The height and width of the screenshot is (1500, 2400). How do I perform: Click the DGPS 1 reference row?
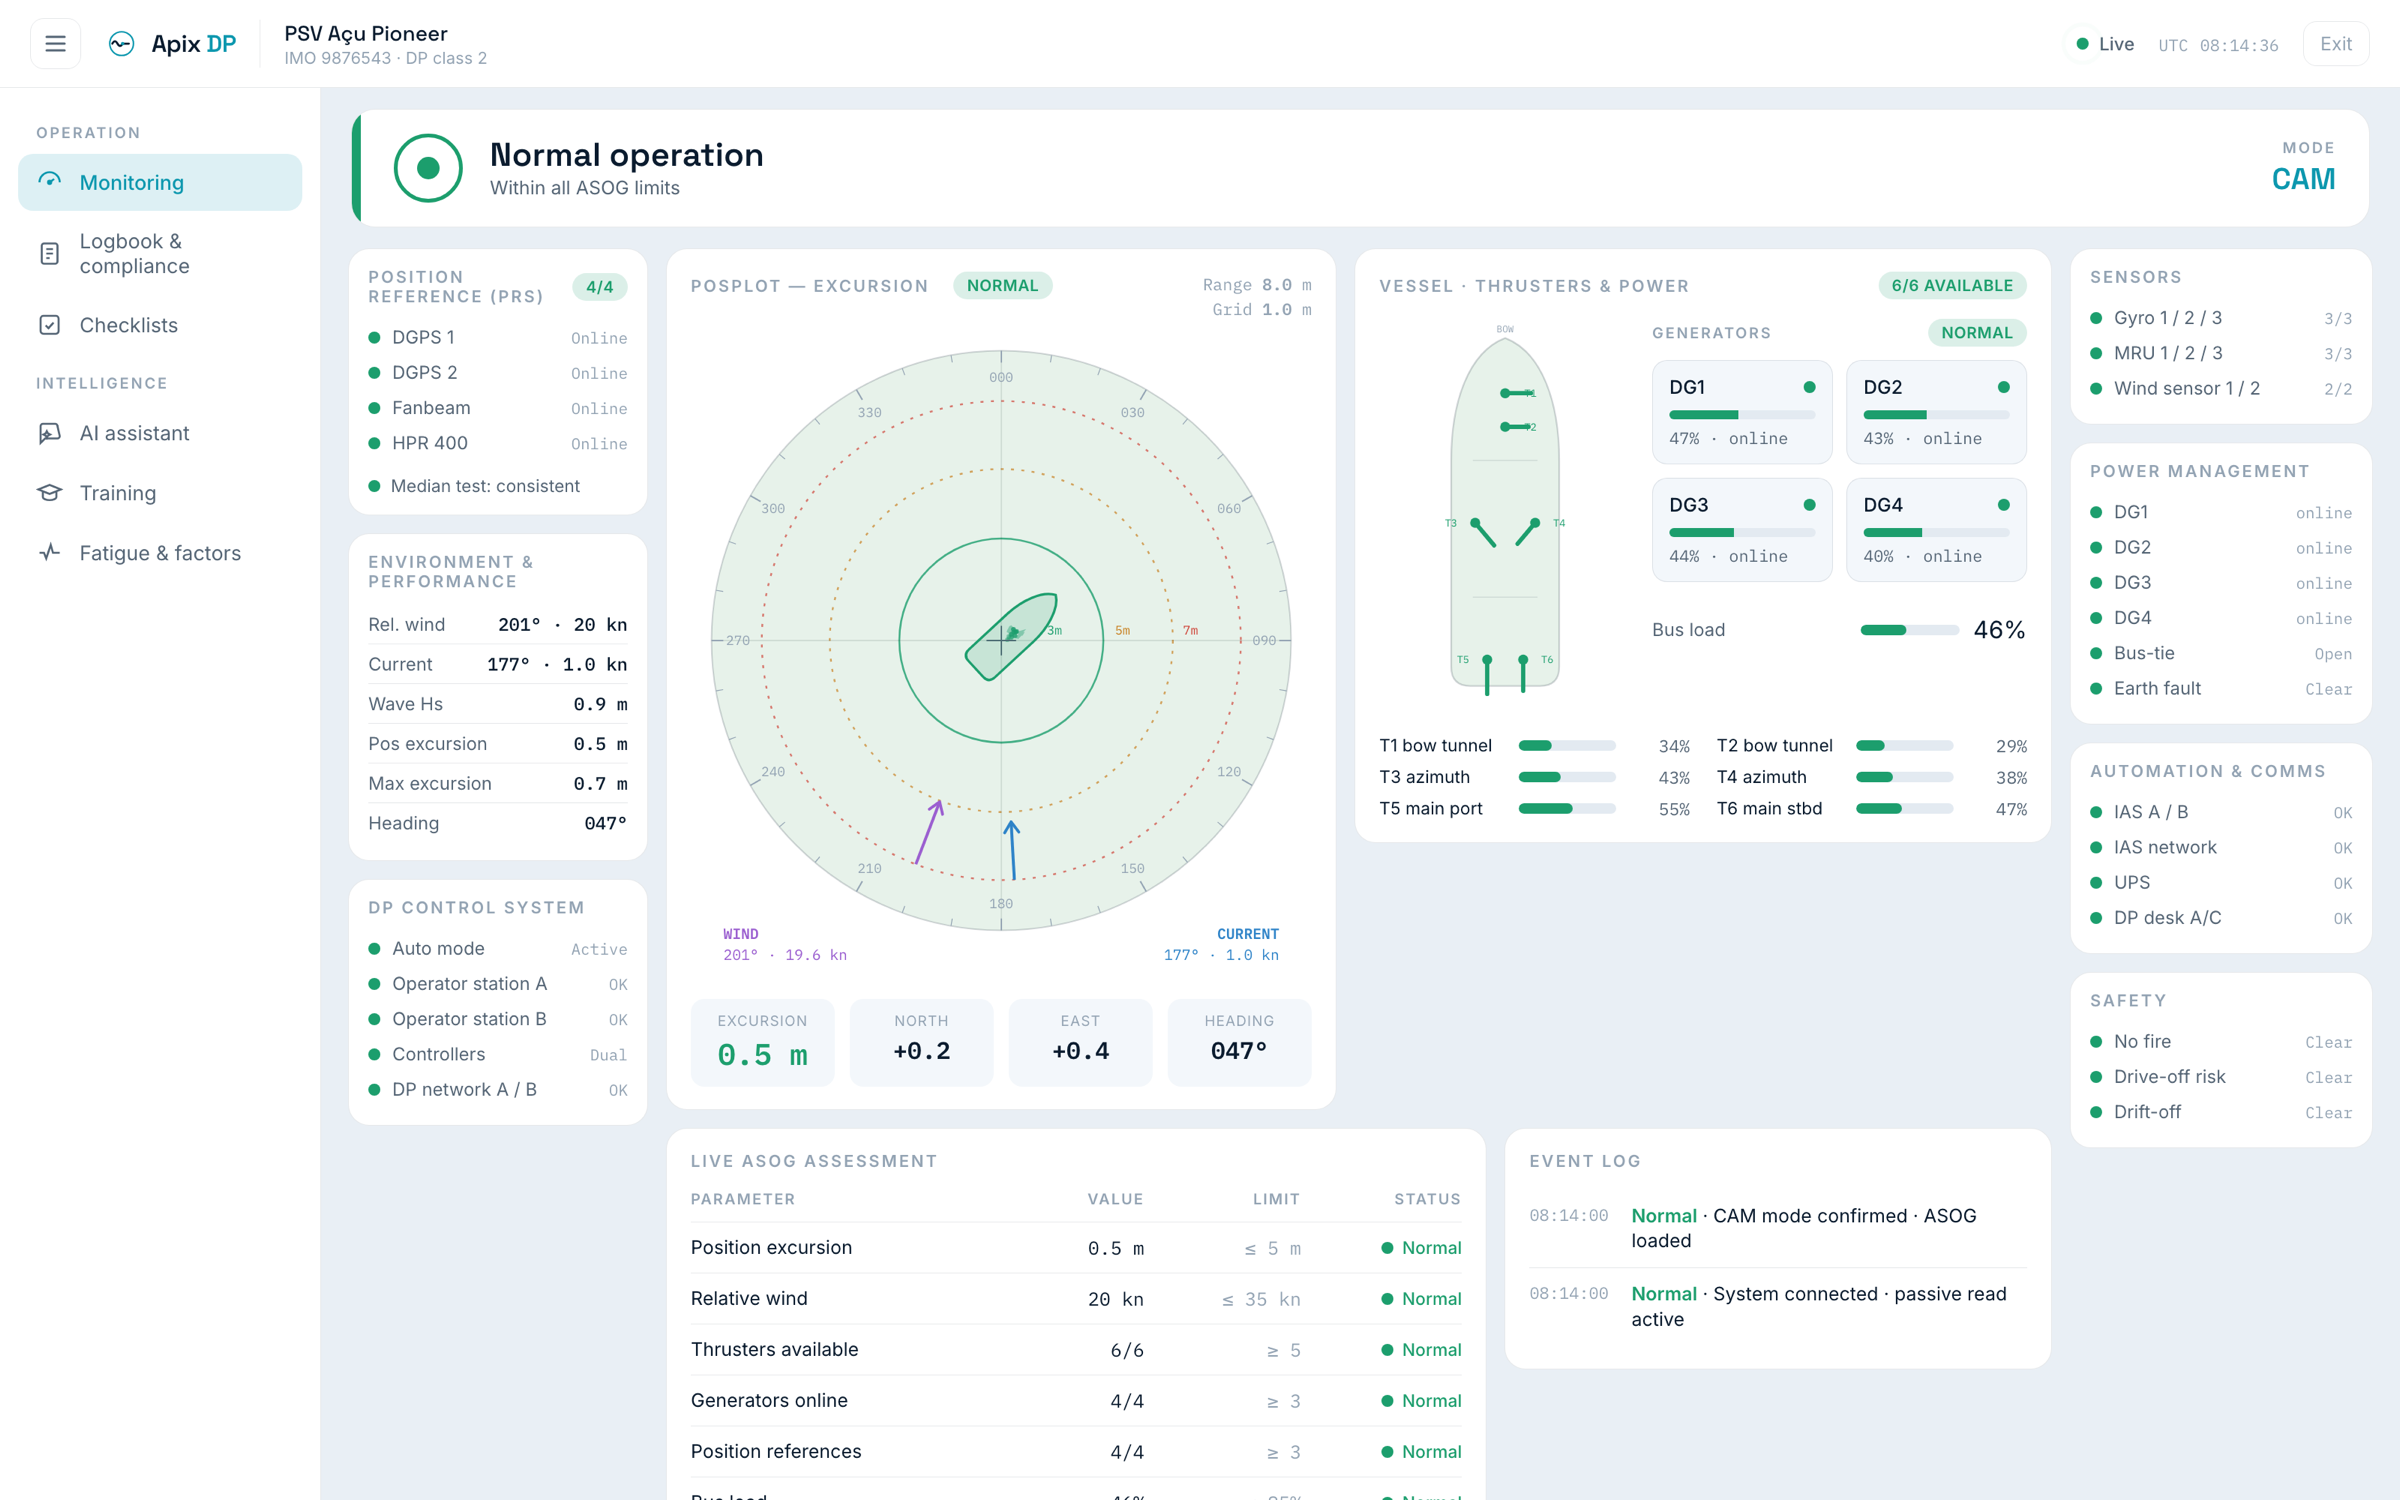pos(497,338)
